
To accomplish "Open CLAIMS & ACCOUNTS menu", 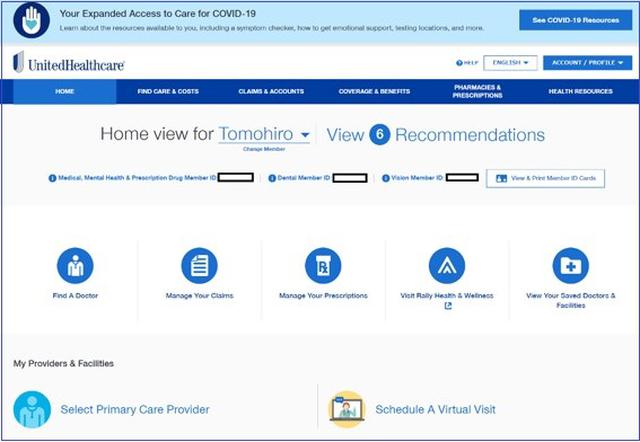I will coord(271,91).
